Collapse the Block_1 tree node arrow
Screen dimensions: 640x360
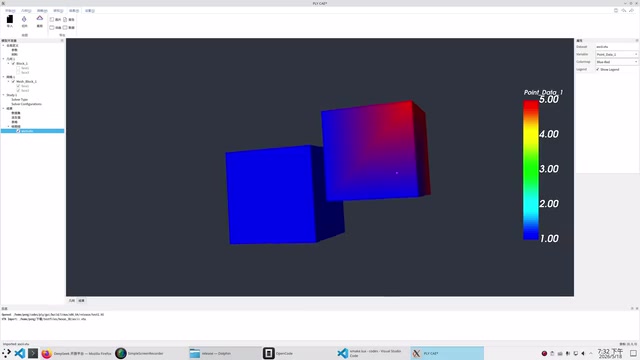(x=9, y=64)
